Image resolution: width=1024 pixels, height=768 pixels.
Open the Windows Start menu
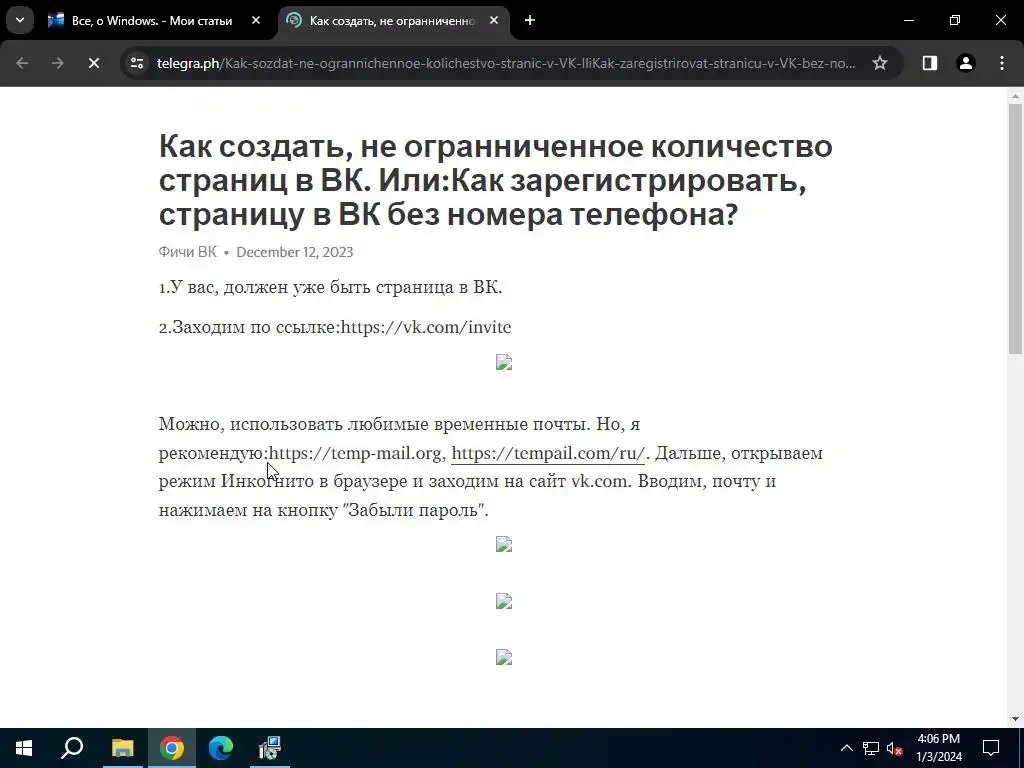[24, 748]
